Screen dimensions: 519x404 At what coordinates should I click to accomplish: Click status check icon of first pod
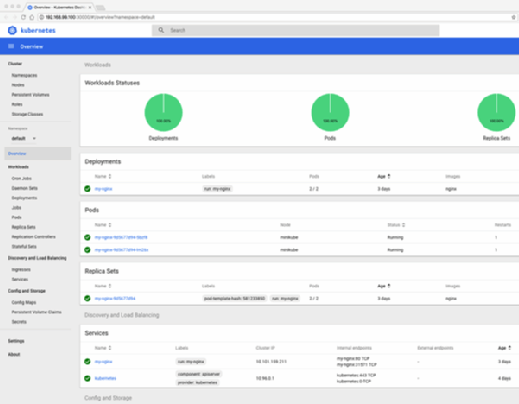pyautogui.click(x=87, y=237)
